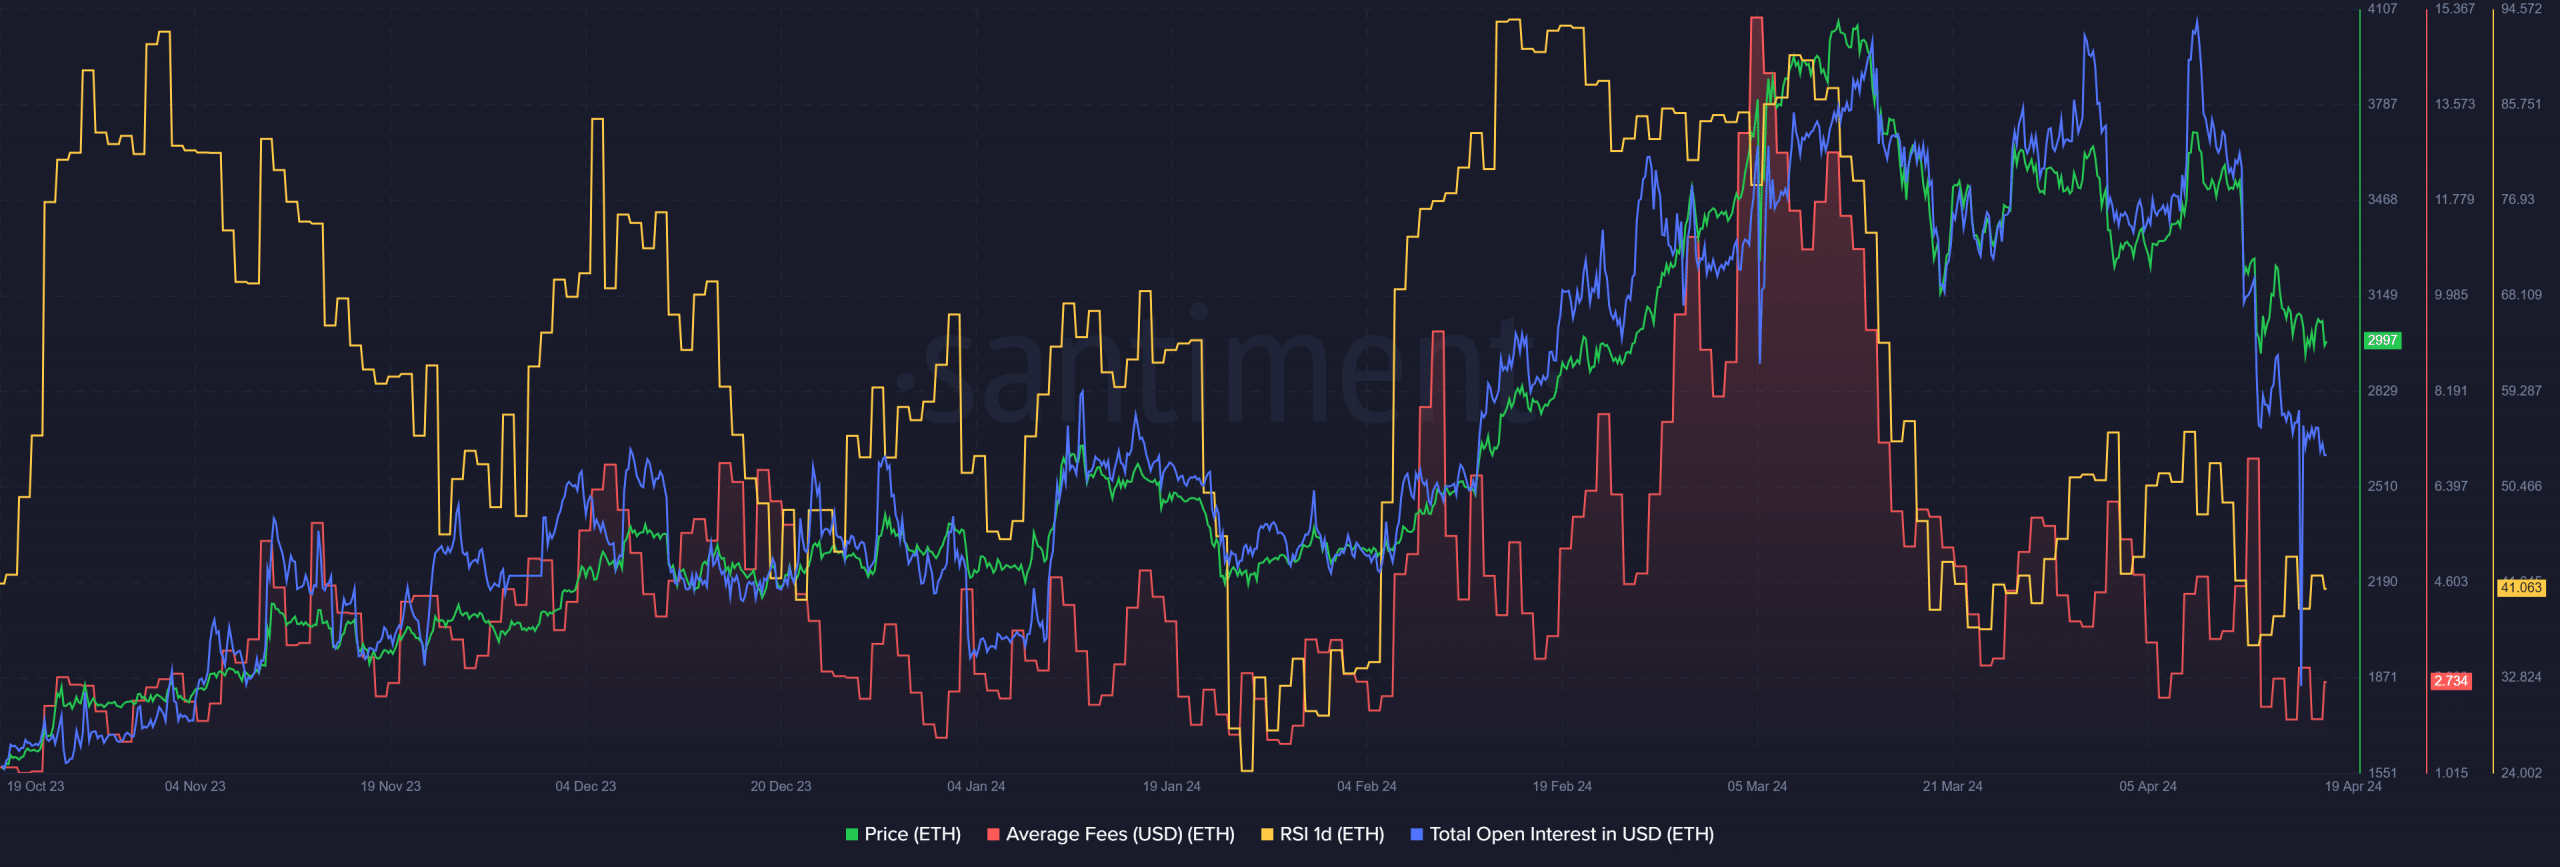
Task: Click the 4107 price axis value
Action: 2382,9
